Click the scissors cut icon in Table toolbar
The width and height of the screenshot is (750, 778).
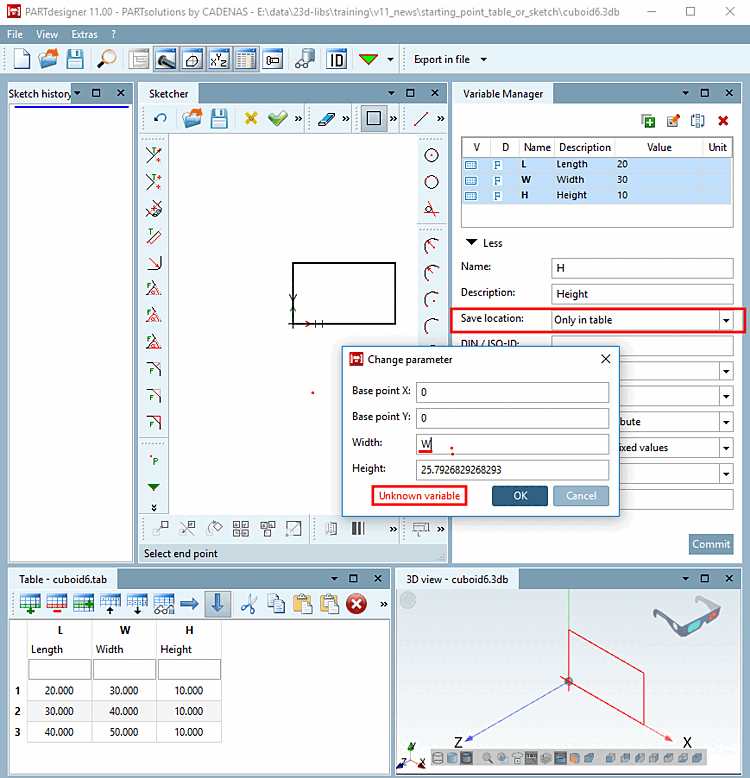pos(249,604)
